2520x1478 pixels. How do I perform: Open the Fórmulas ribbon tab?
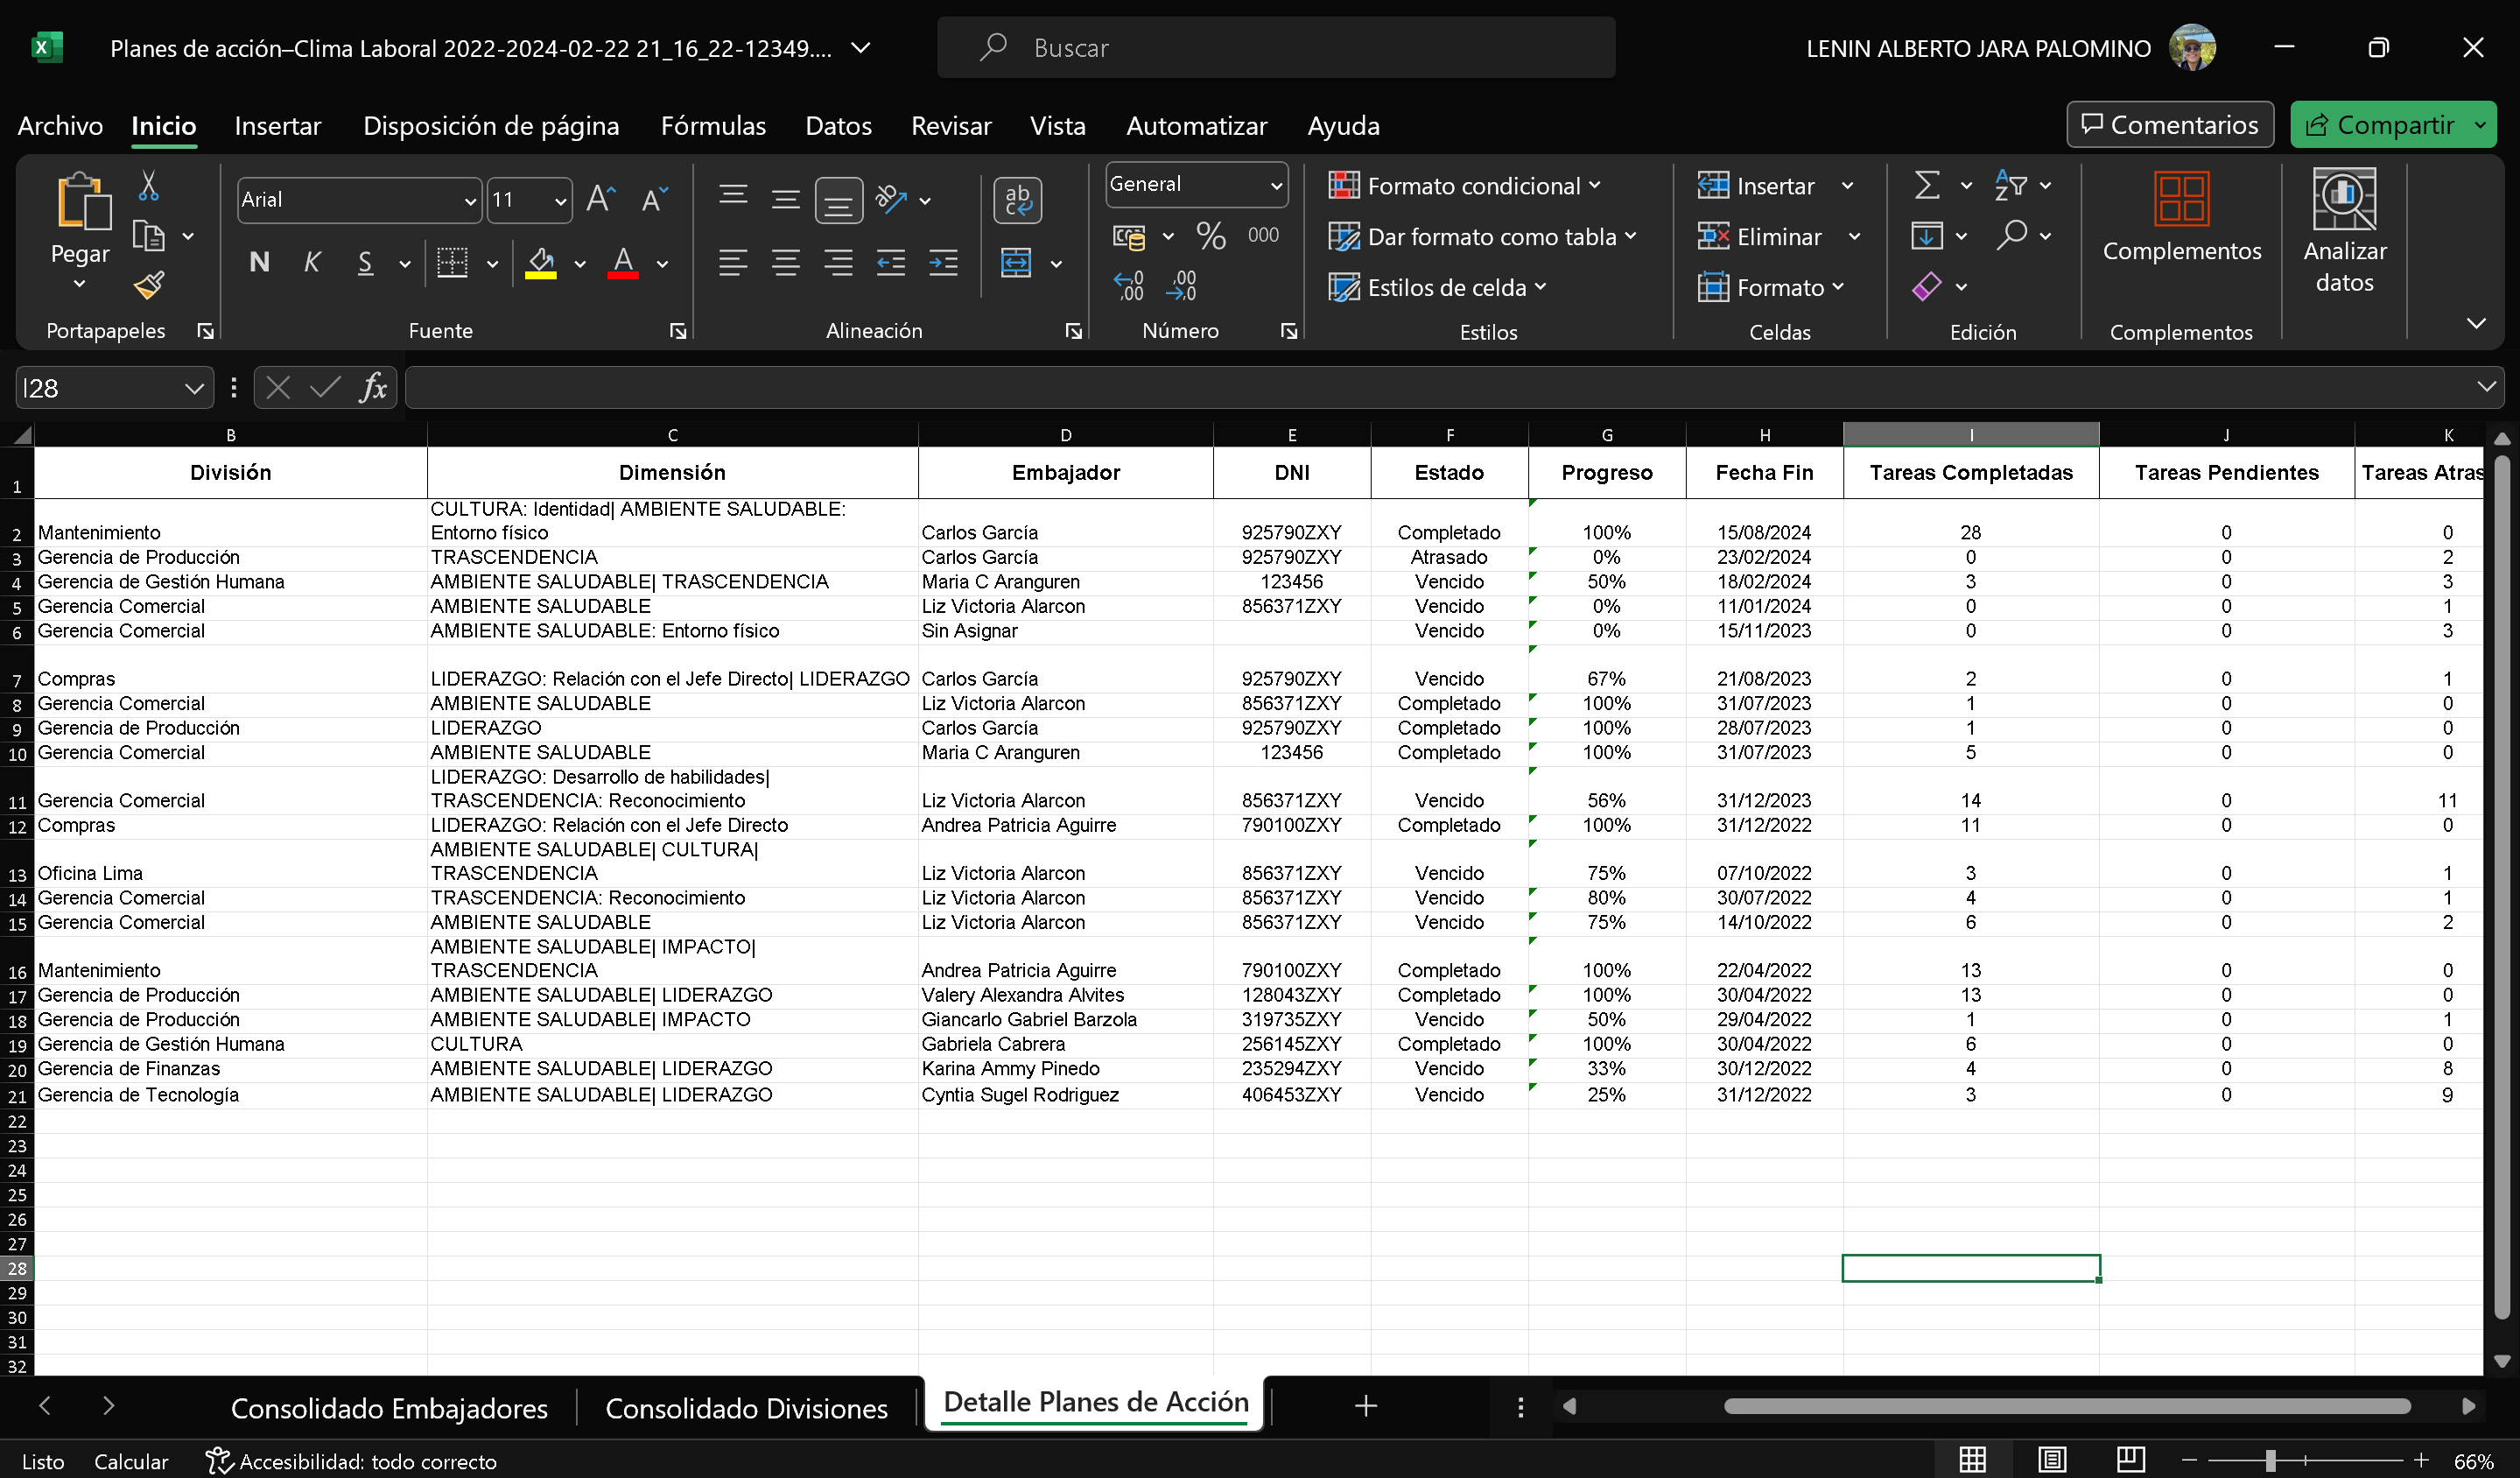(x=713, y=126)
